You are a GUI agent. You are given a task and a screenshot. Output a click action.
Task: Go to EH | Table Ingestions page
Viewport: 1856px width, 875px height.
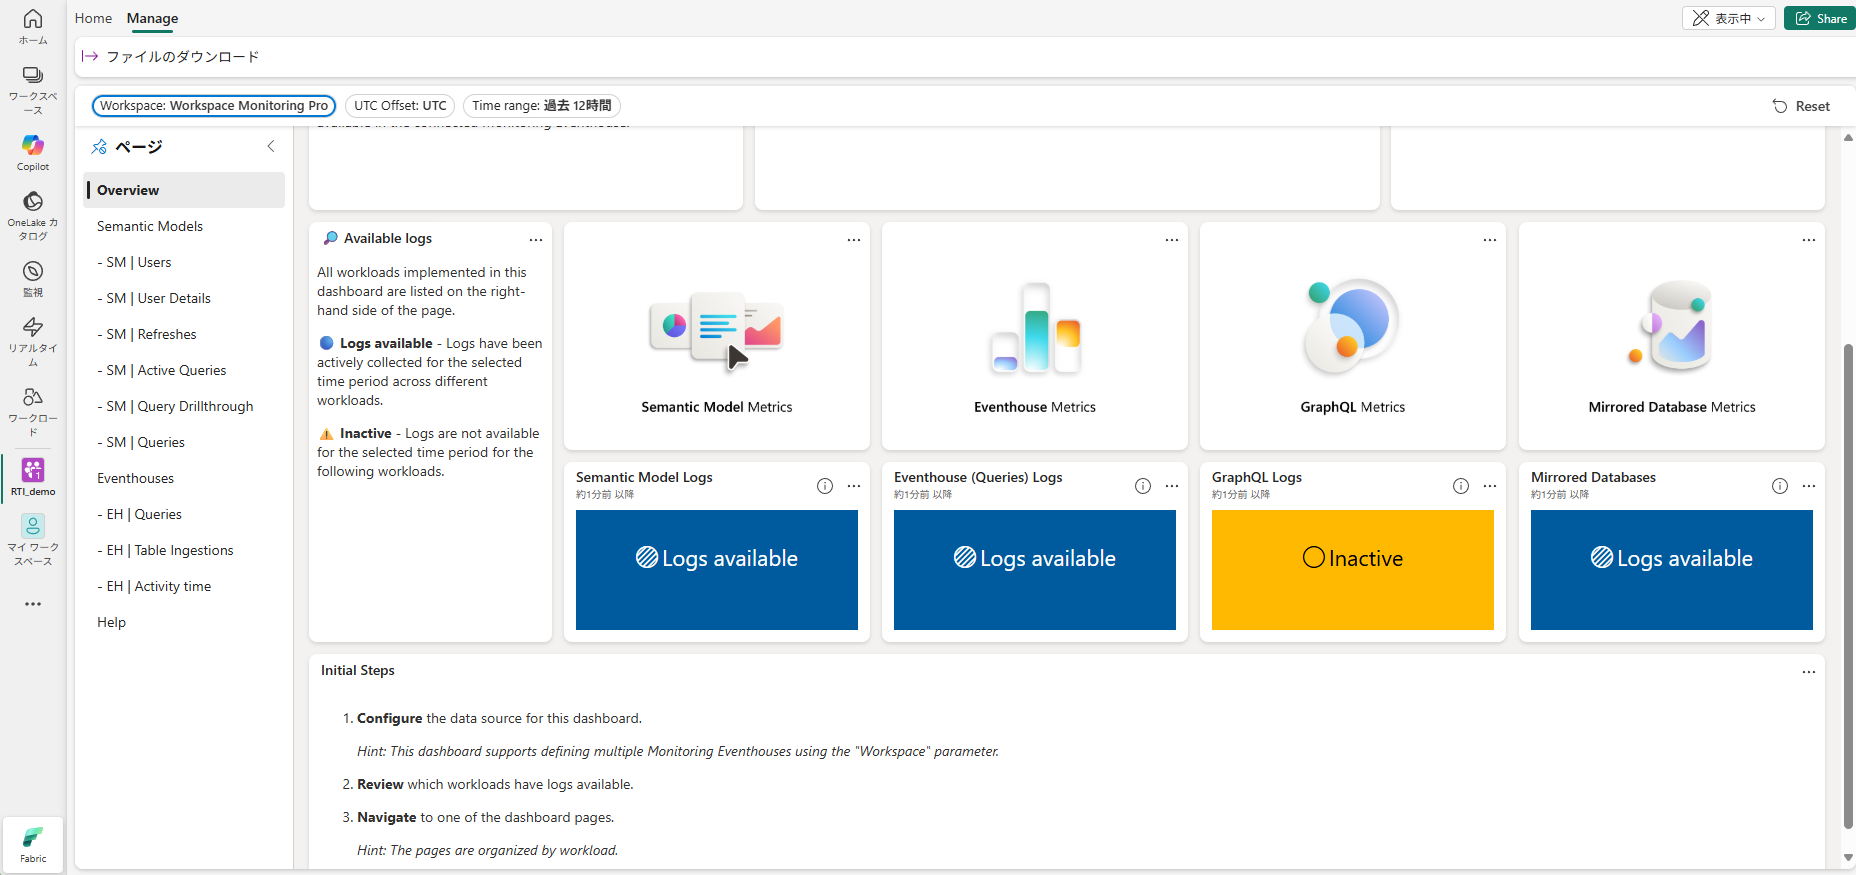(184, 550)
